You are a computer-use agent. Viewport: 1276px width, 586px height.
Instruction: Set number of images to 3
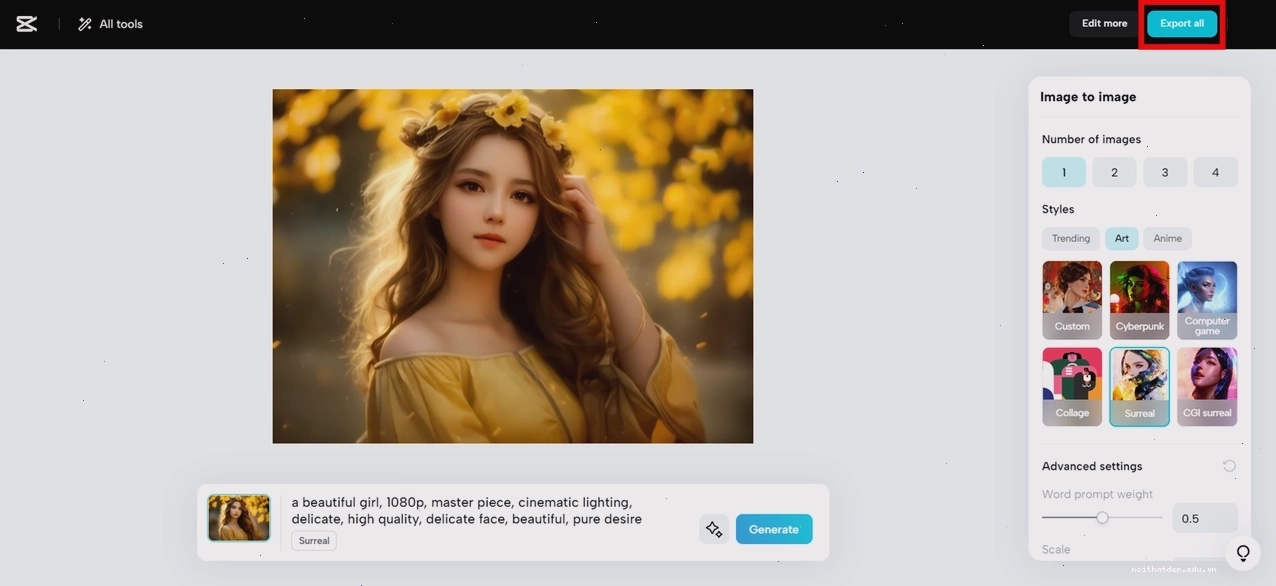(x=1165, y=172)
